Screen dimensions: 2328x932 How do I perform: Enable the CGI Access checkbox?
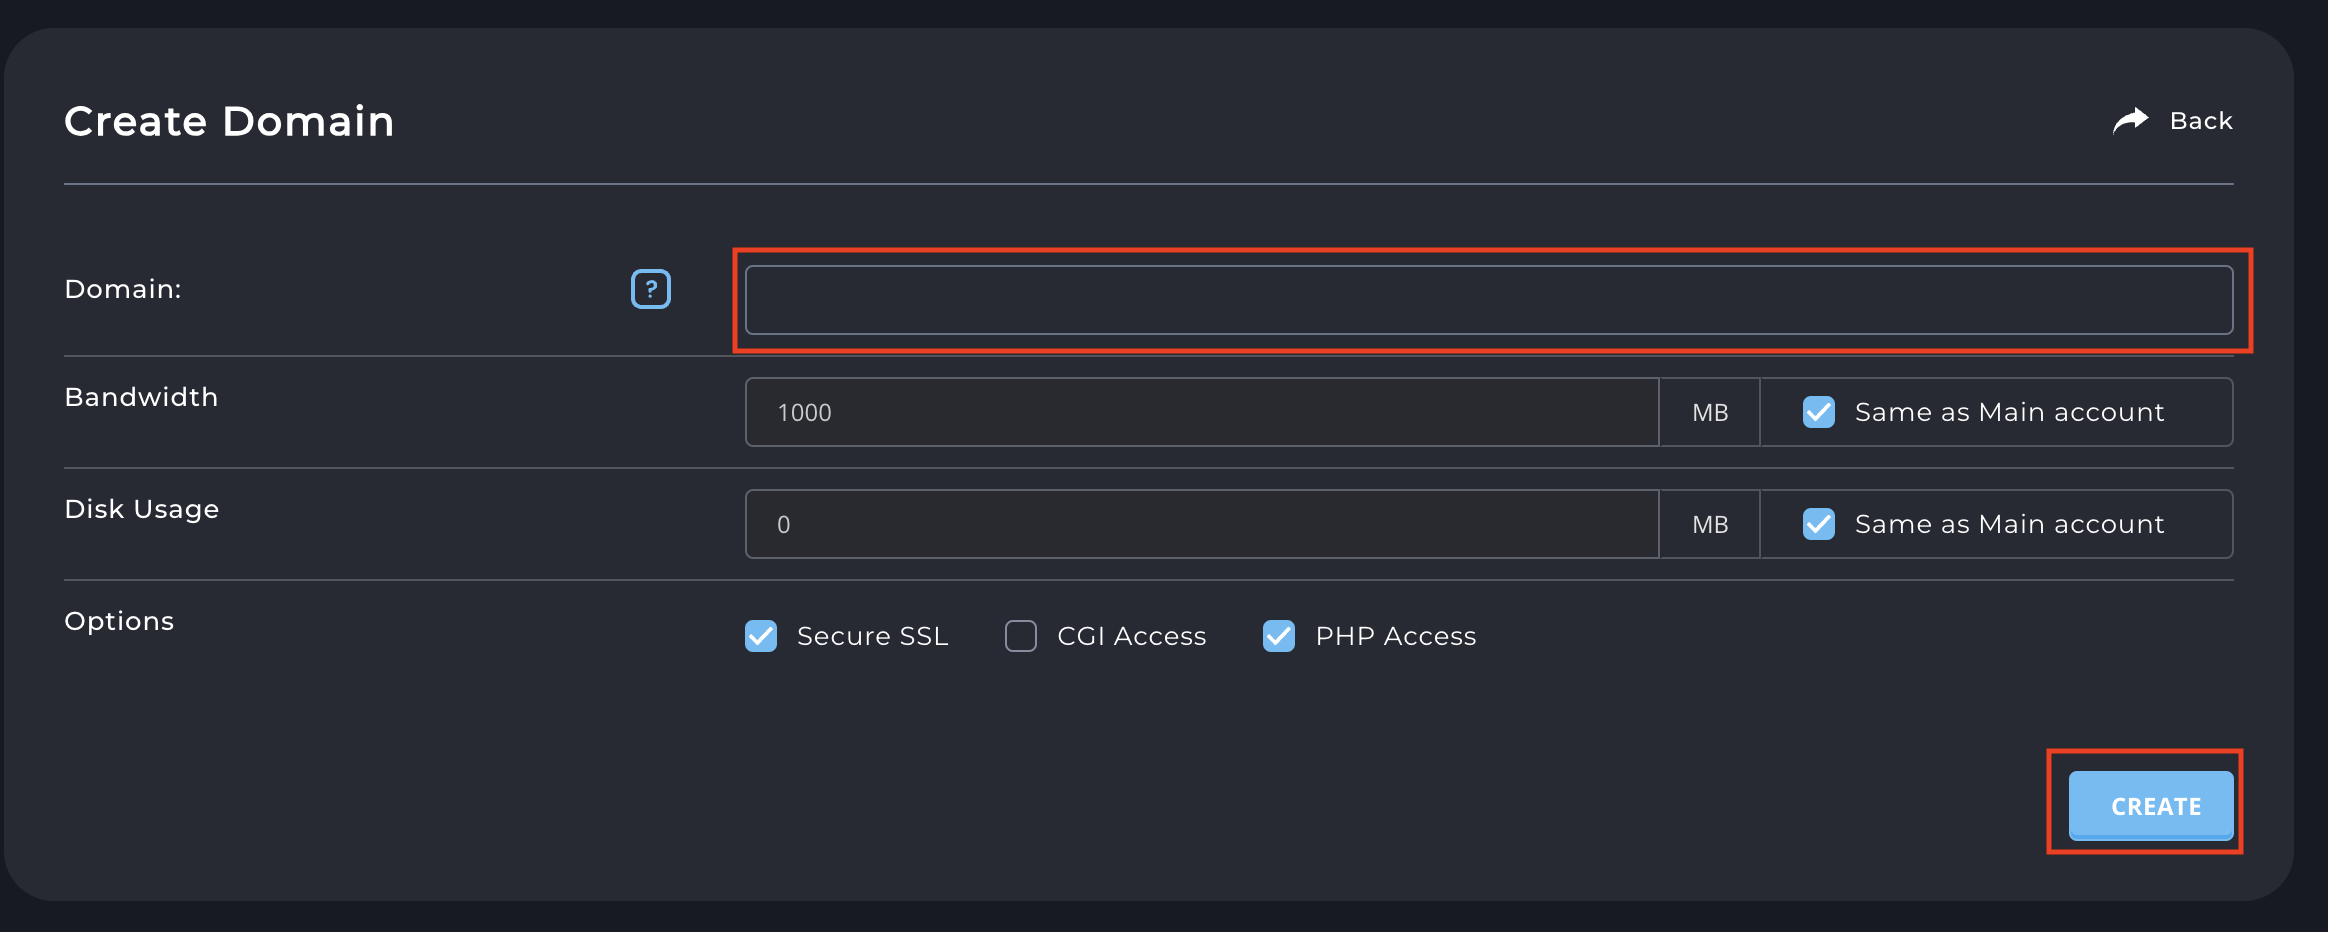(1021, 636)
